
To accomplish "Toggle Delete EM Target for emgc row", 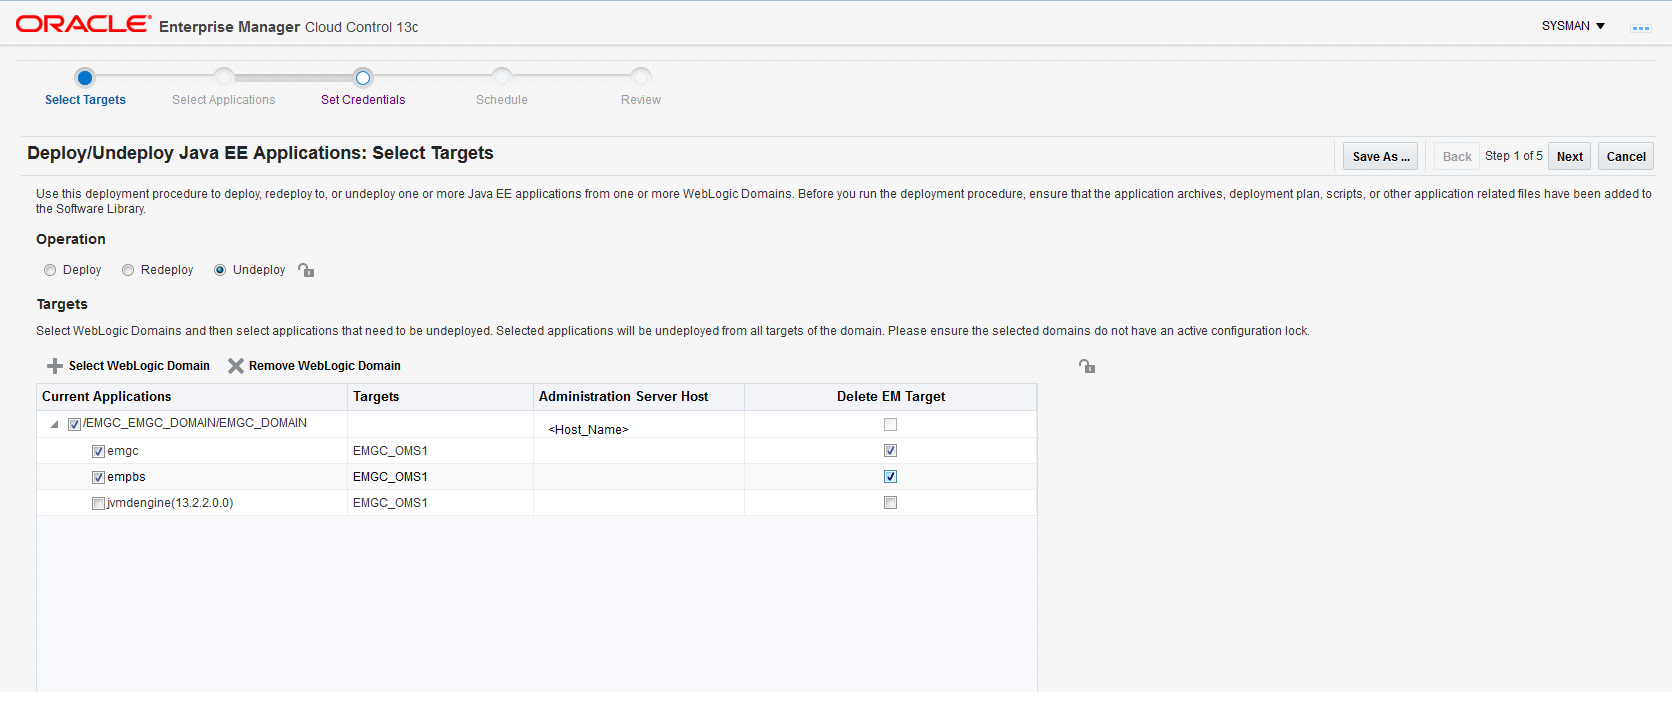I will [x=890, y=450].
